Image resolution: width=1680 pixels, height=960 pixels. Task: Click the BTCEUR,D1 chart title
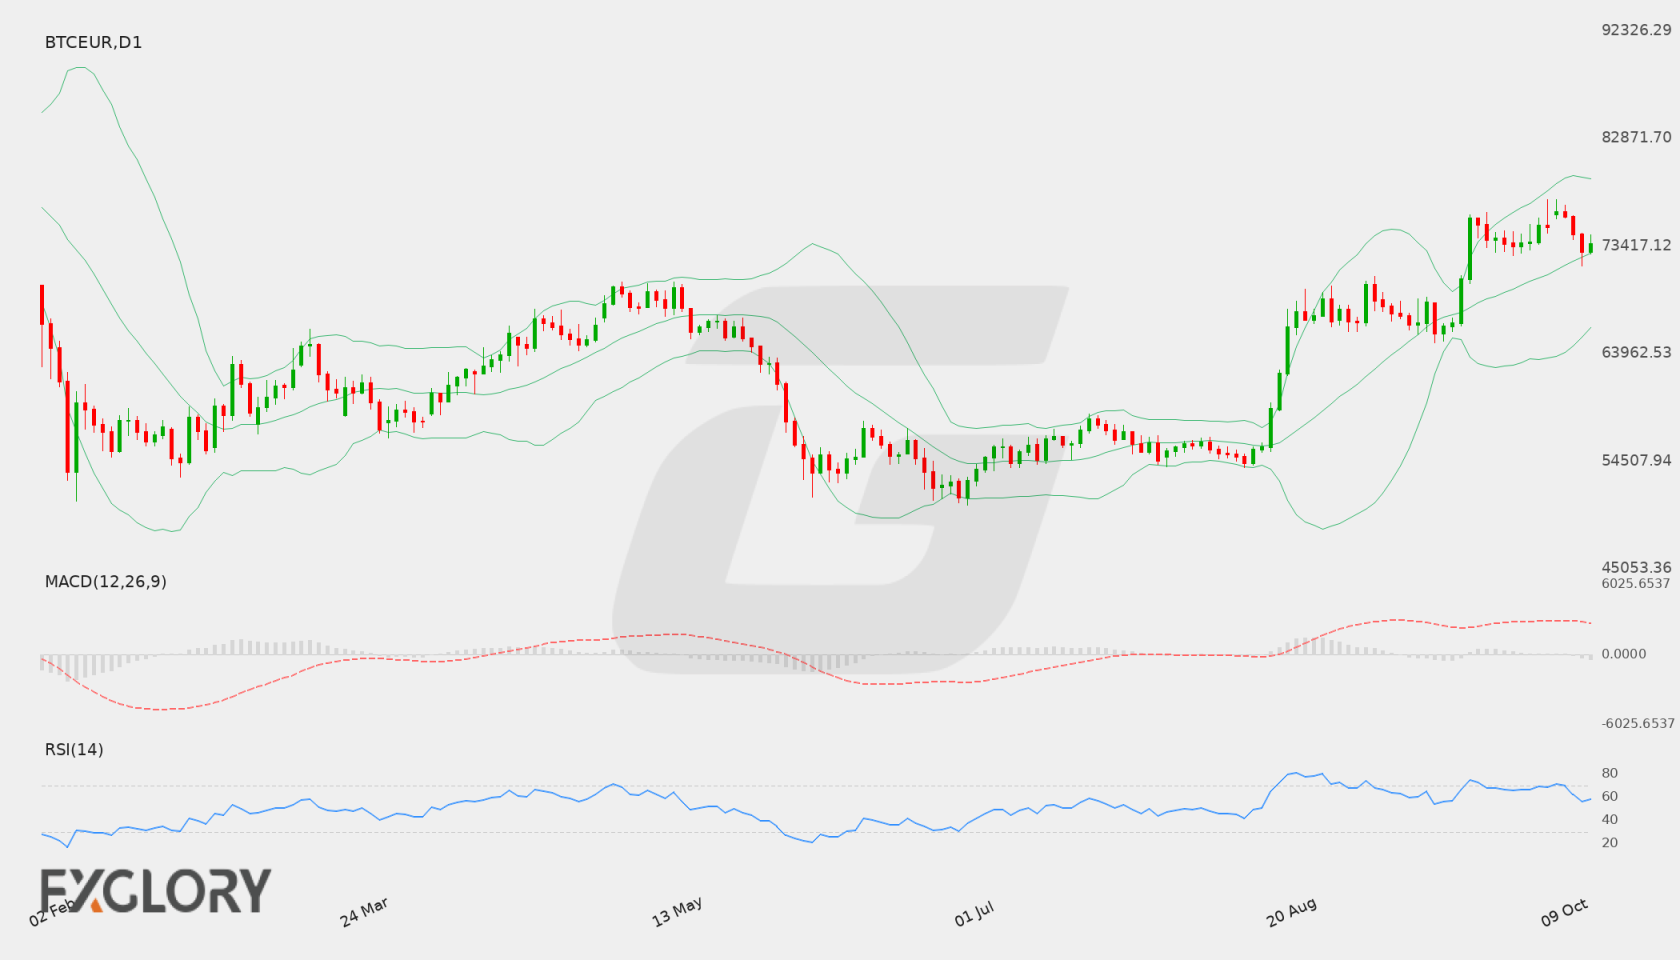pos(93,42)
